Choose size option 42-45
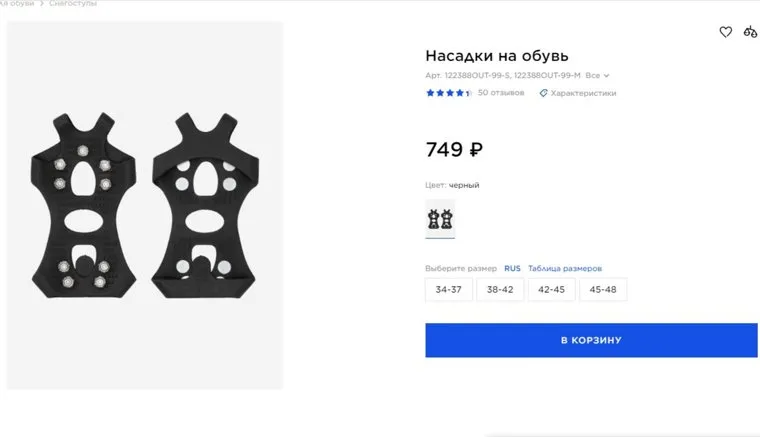760x437 pixels. click(551, 289)
